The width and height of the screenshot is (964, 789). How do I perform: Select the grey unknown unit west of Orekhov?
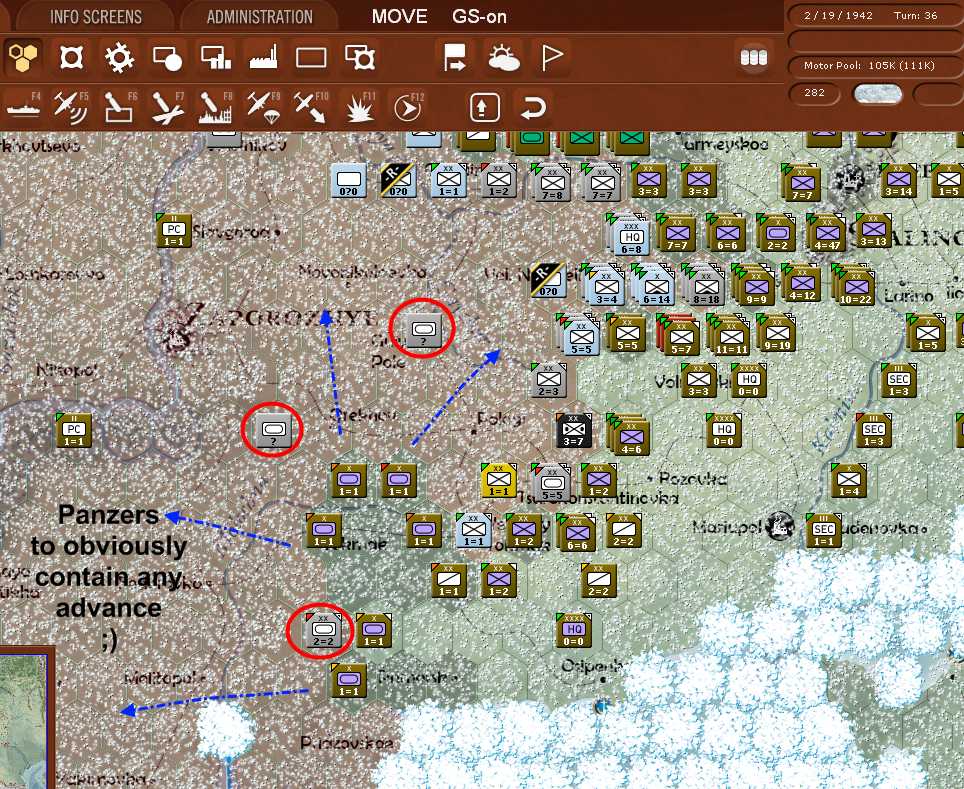[274, 429]
